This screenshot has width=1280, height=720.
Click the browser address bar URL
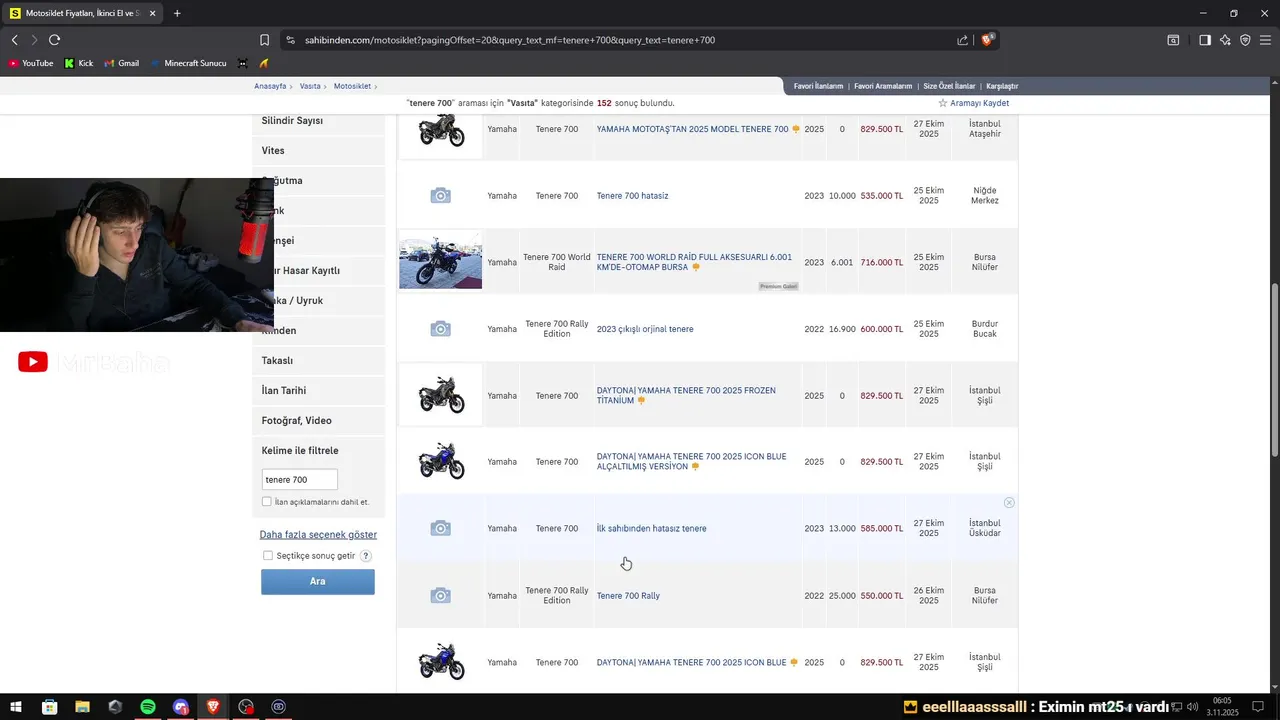[x=509, y=40]
